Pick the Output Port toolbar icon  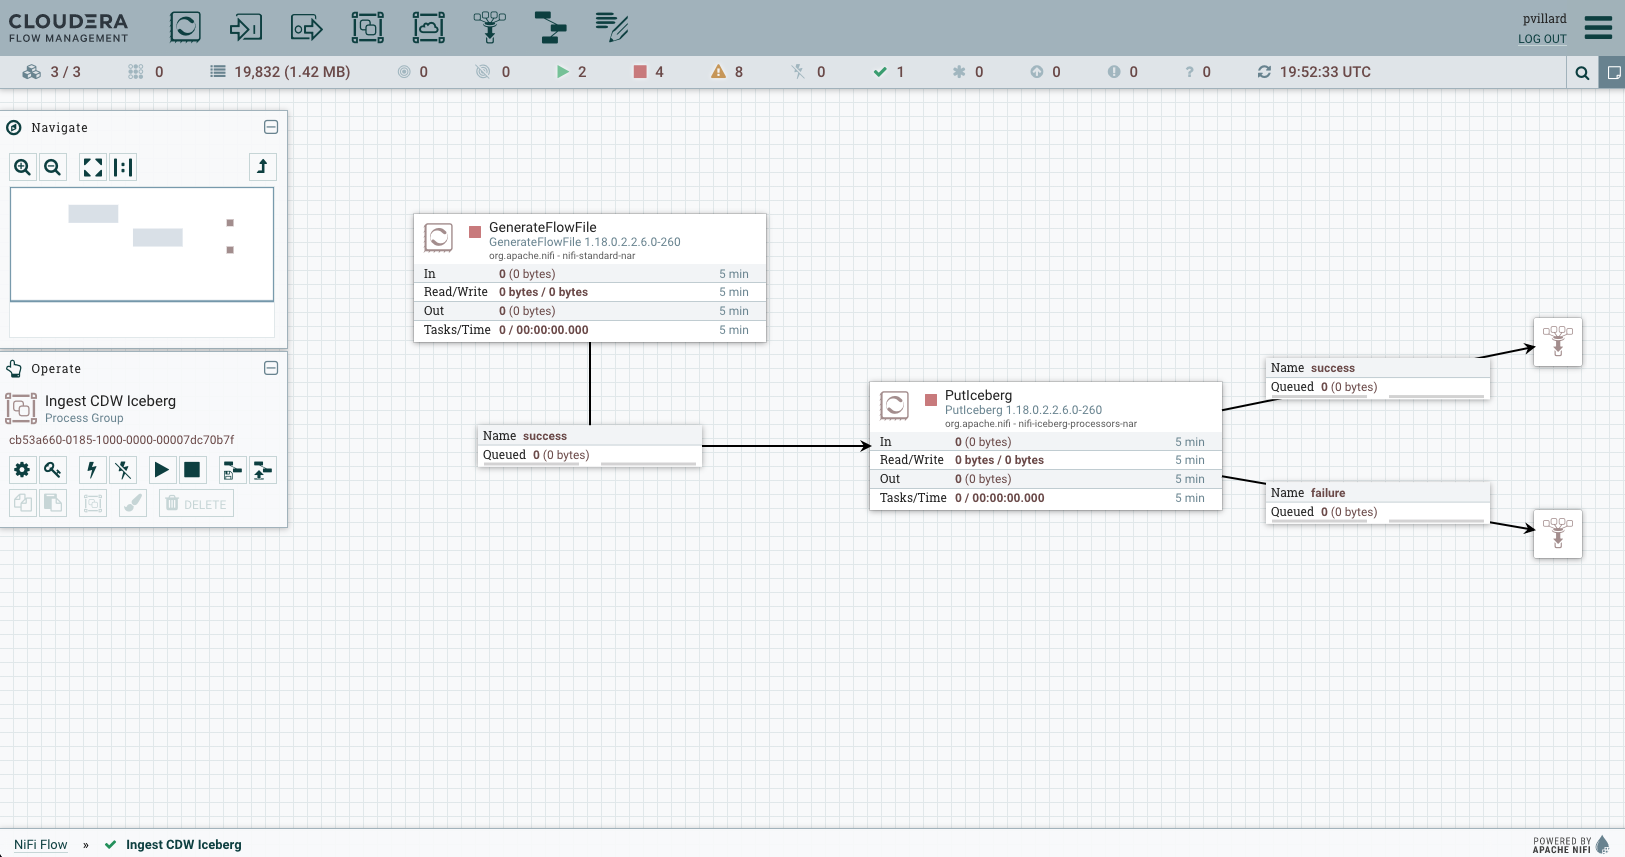307,27
